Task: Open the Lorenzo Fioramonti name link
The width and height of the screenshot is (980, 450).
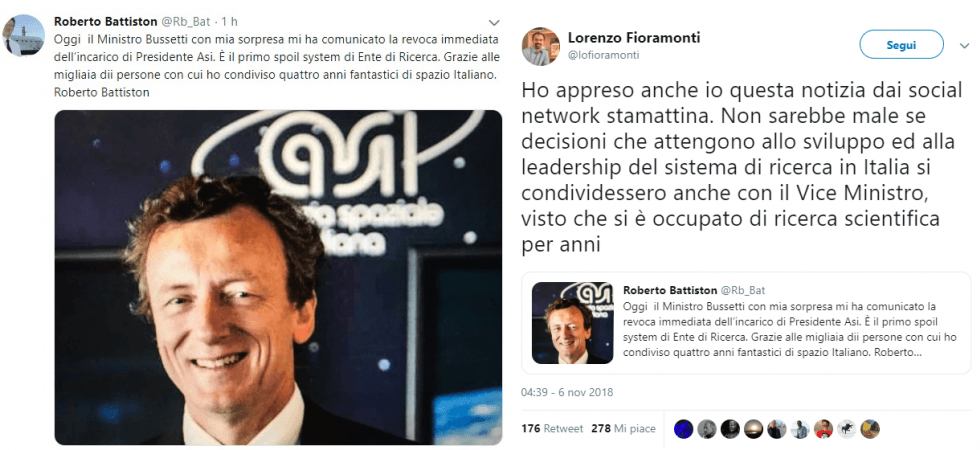Action: click(x=634, y=38)
